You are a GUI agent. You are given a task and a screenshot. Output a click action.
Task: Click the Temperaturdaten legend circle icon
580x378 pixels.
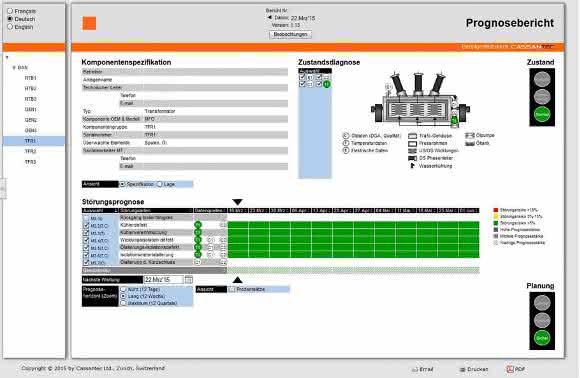346,143
